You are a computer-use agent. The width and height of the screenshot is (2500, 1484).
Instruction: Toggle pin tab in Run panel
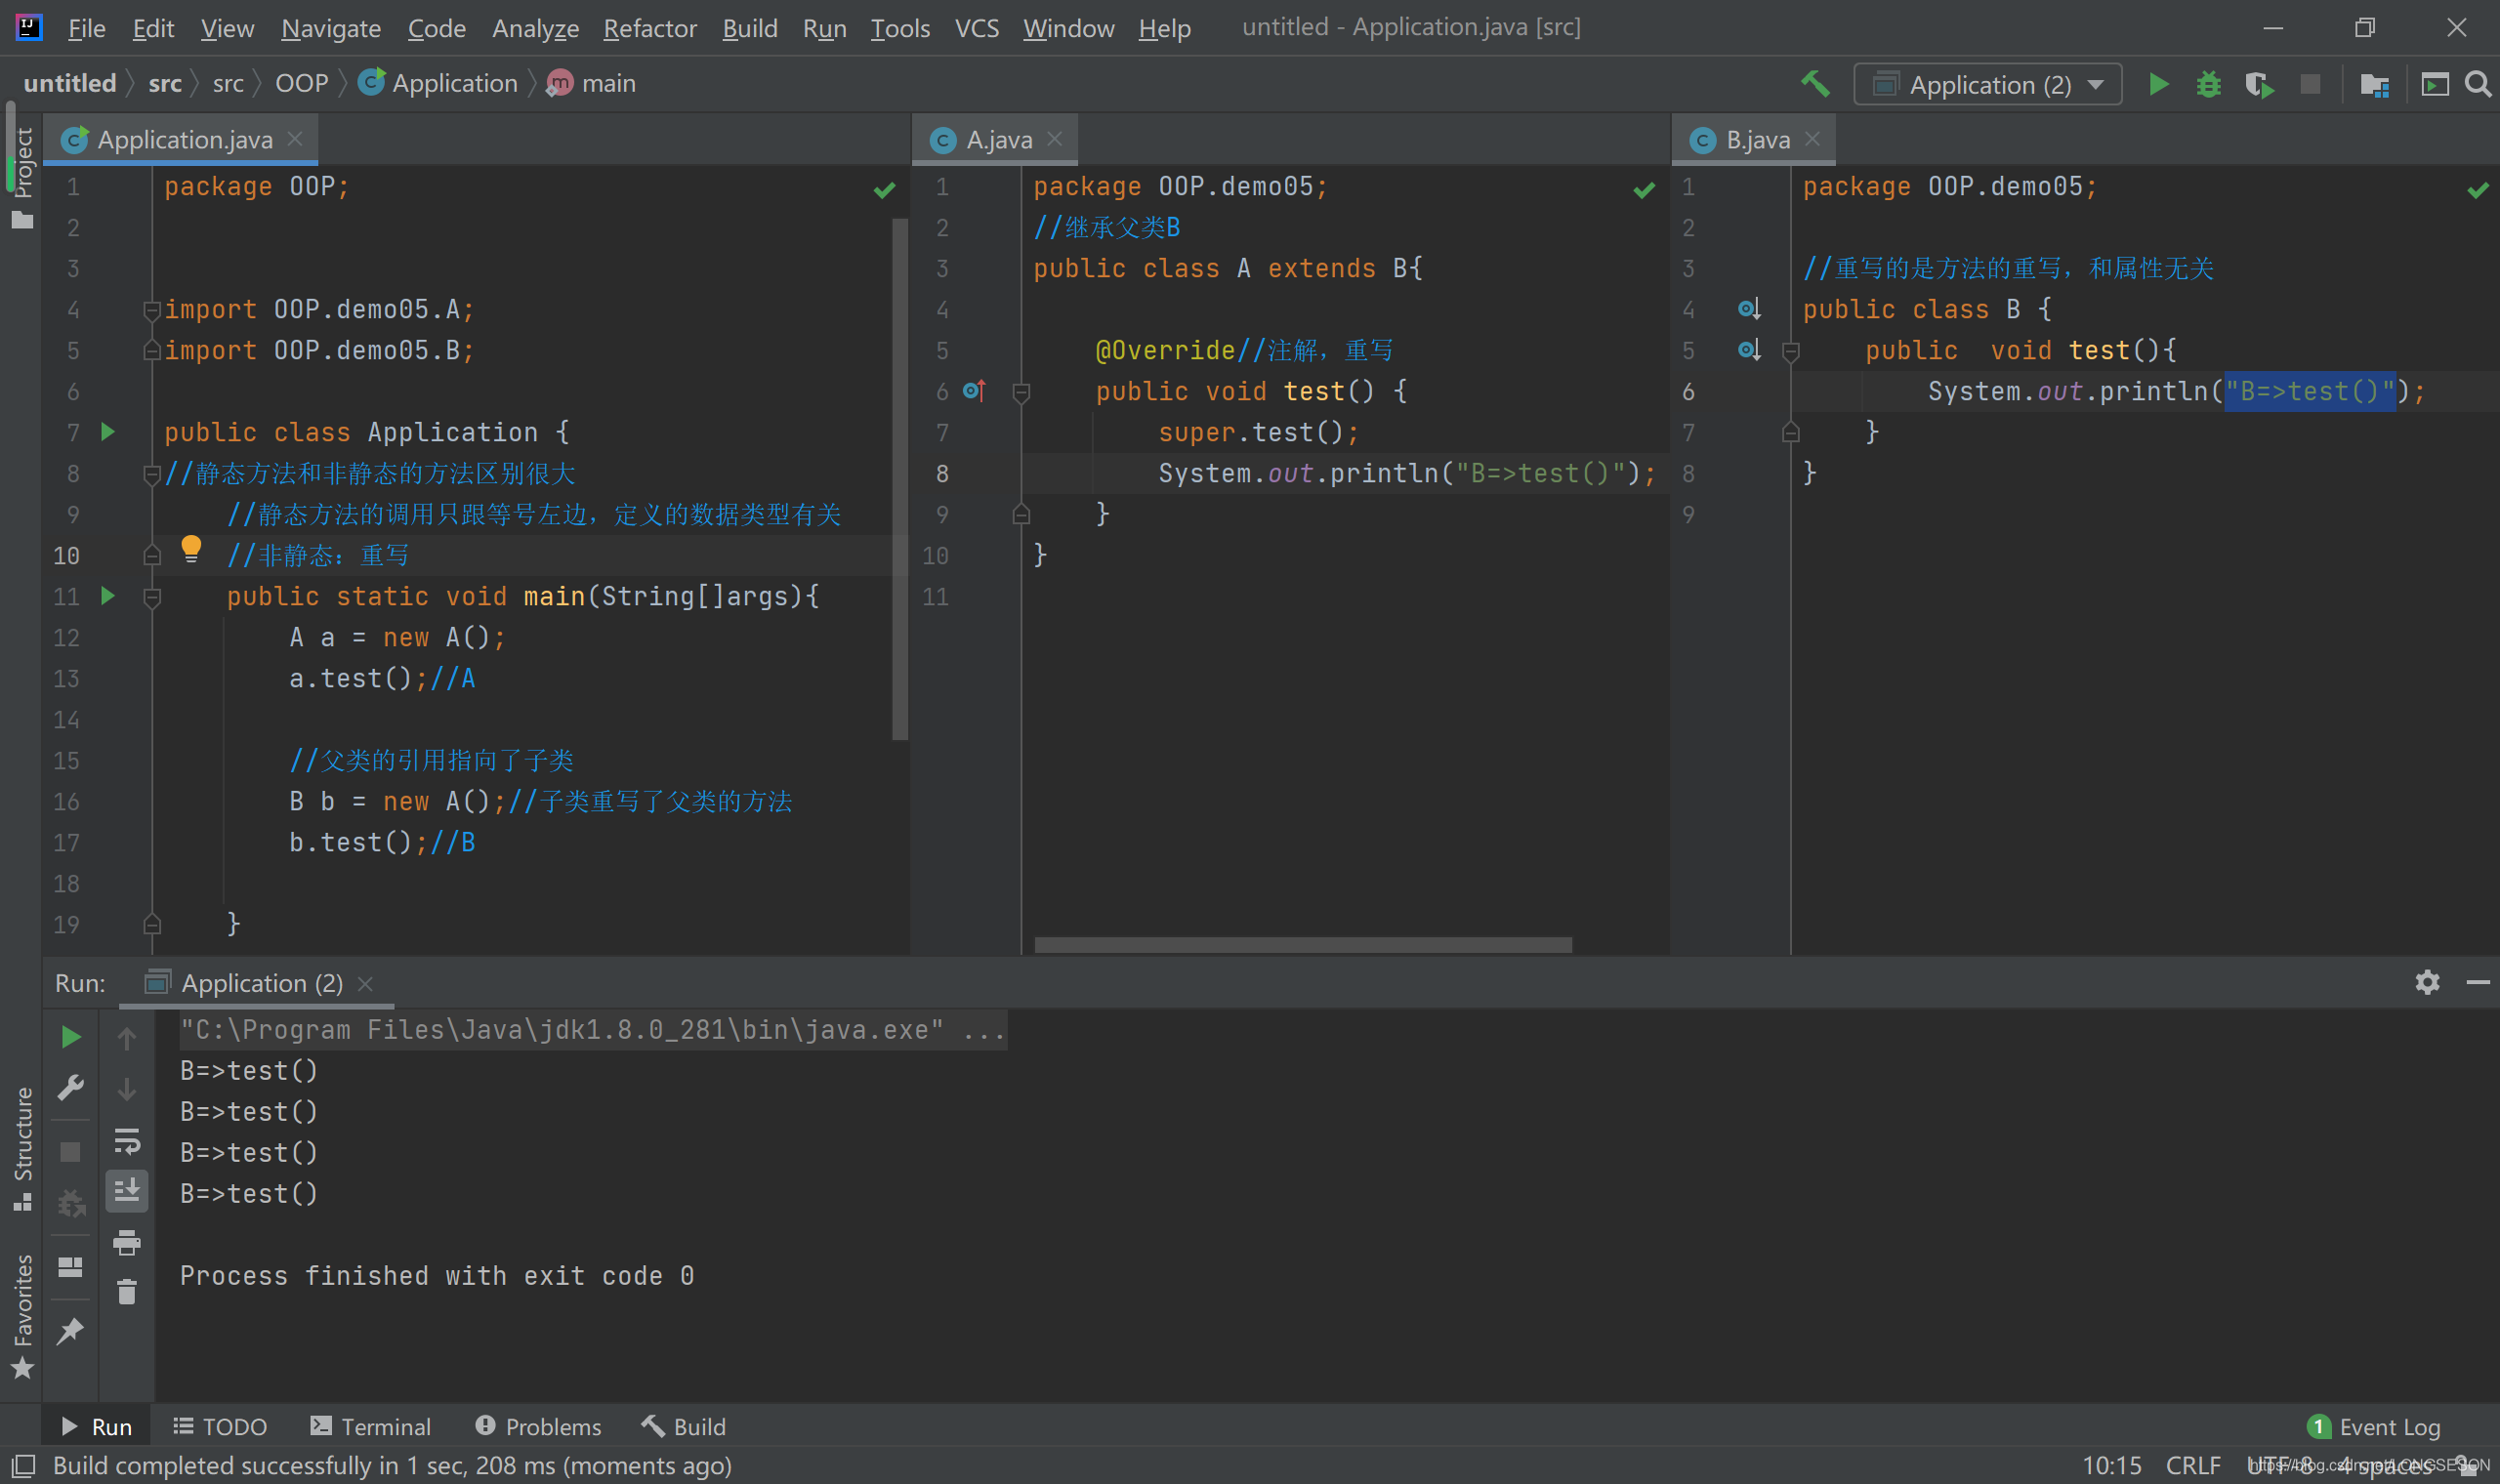pos(70,1331)
